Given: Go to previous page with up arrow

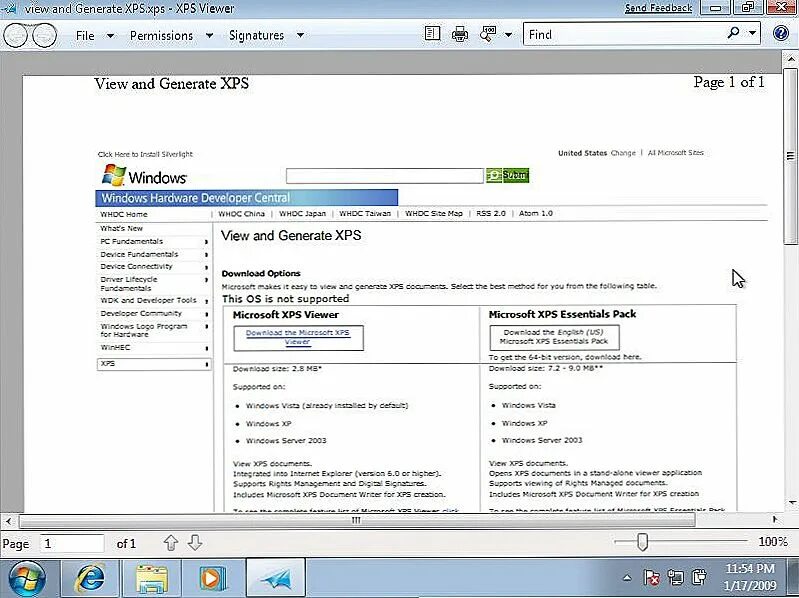Looking at the screenshot, I should [171, 543].
